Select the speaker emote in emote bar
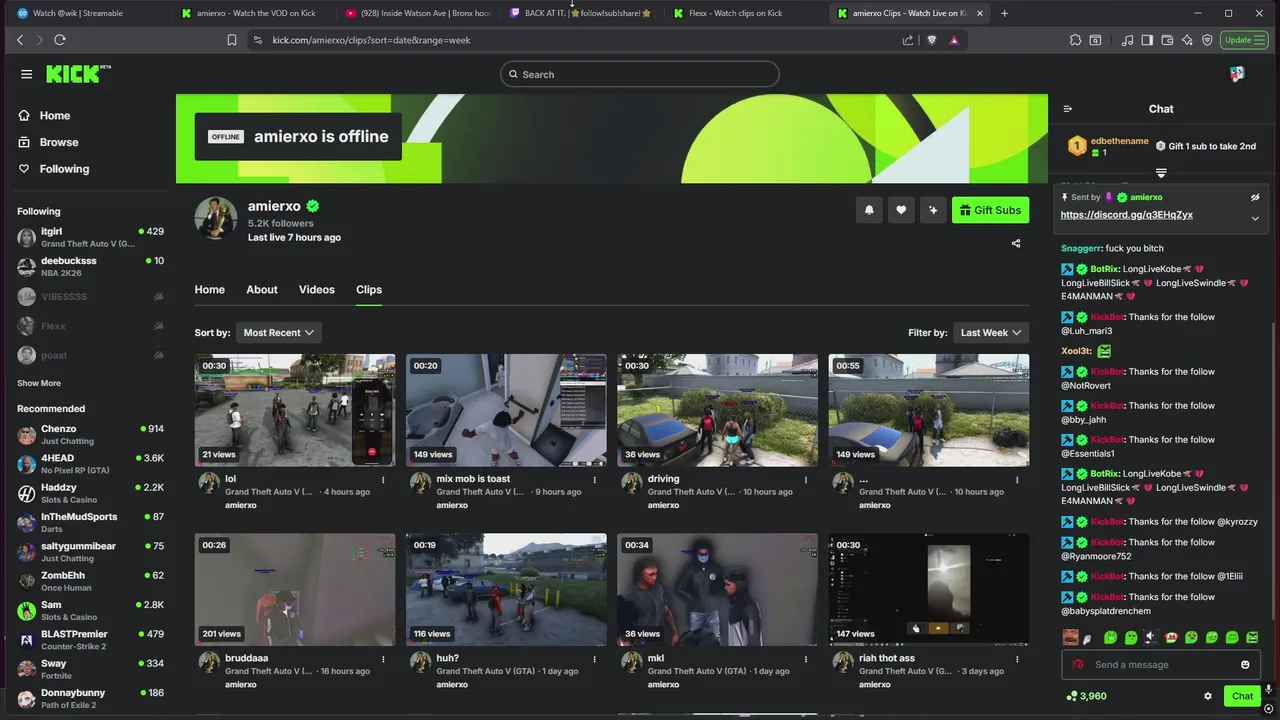Viewport: 1280px width, 720px height. pyautogui.click(x=1150, y=637)
